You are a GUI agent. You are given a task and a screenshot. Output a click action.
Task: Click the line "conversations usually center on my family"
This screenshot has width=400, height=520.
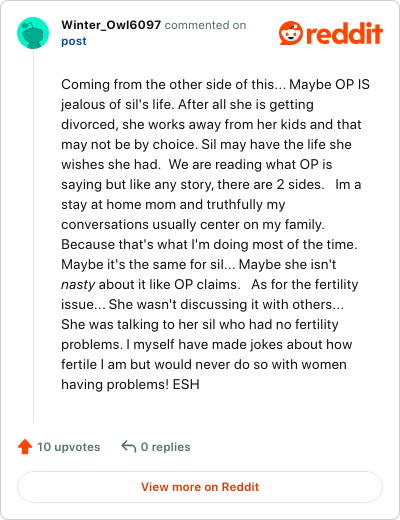click(193, 225)
